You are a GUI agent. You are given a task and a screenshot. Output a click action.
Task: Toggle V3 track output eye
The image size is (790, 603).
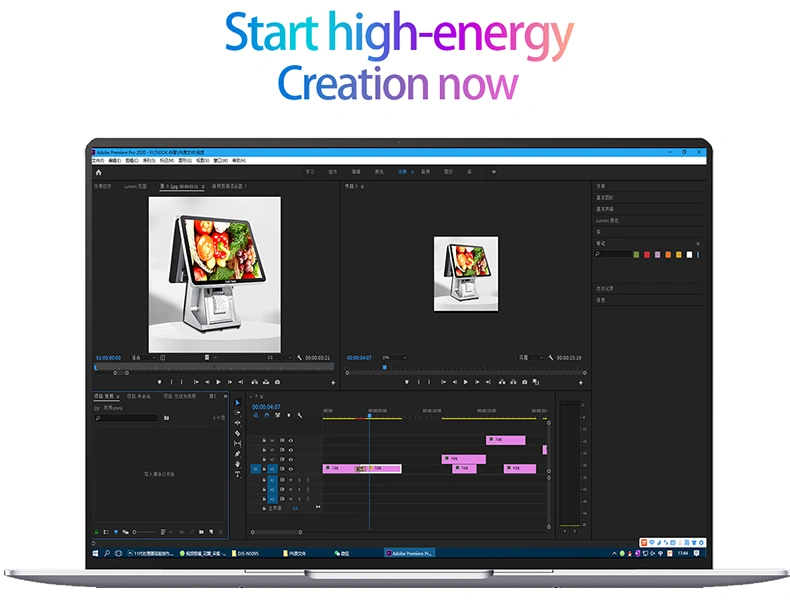pyautogui.click(x=291, y=450)
